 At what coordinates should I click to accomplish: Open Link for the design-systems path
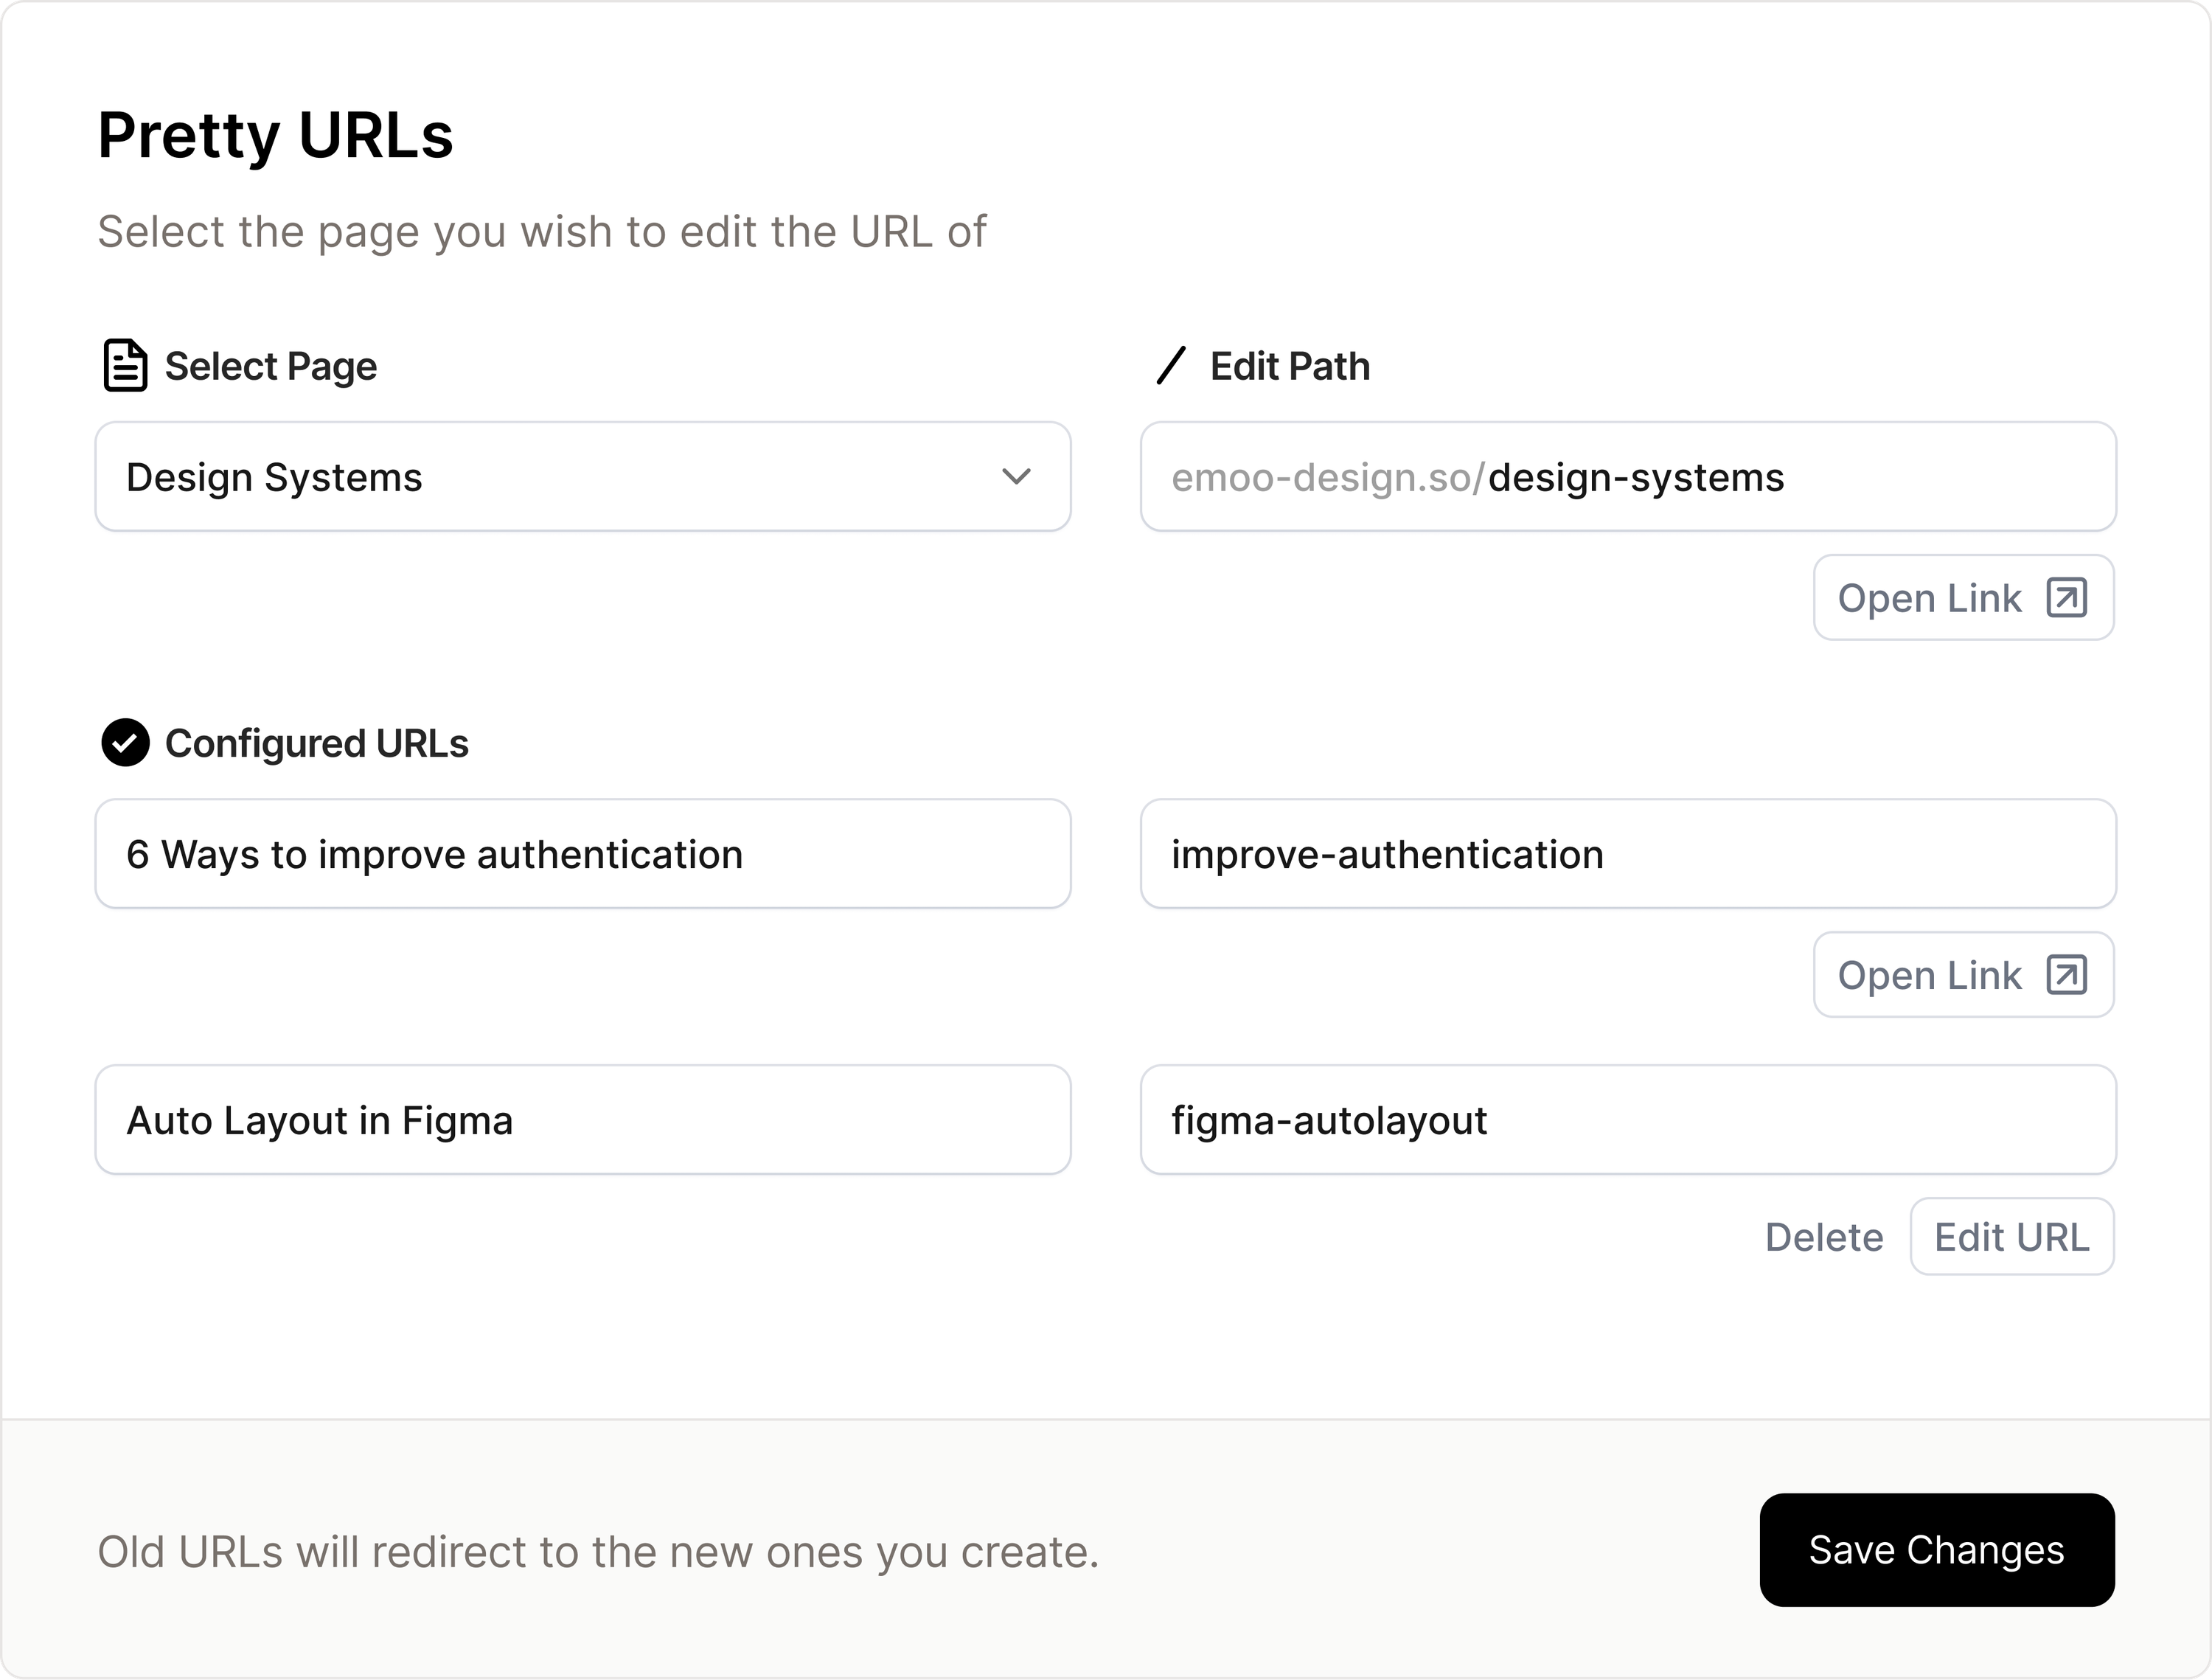pos(1964,598)
